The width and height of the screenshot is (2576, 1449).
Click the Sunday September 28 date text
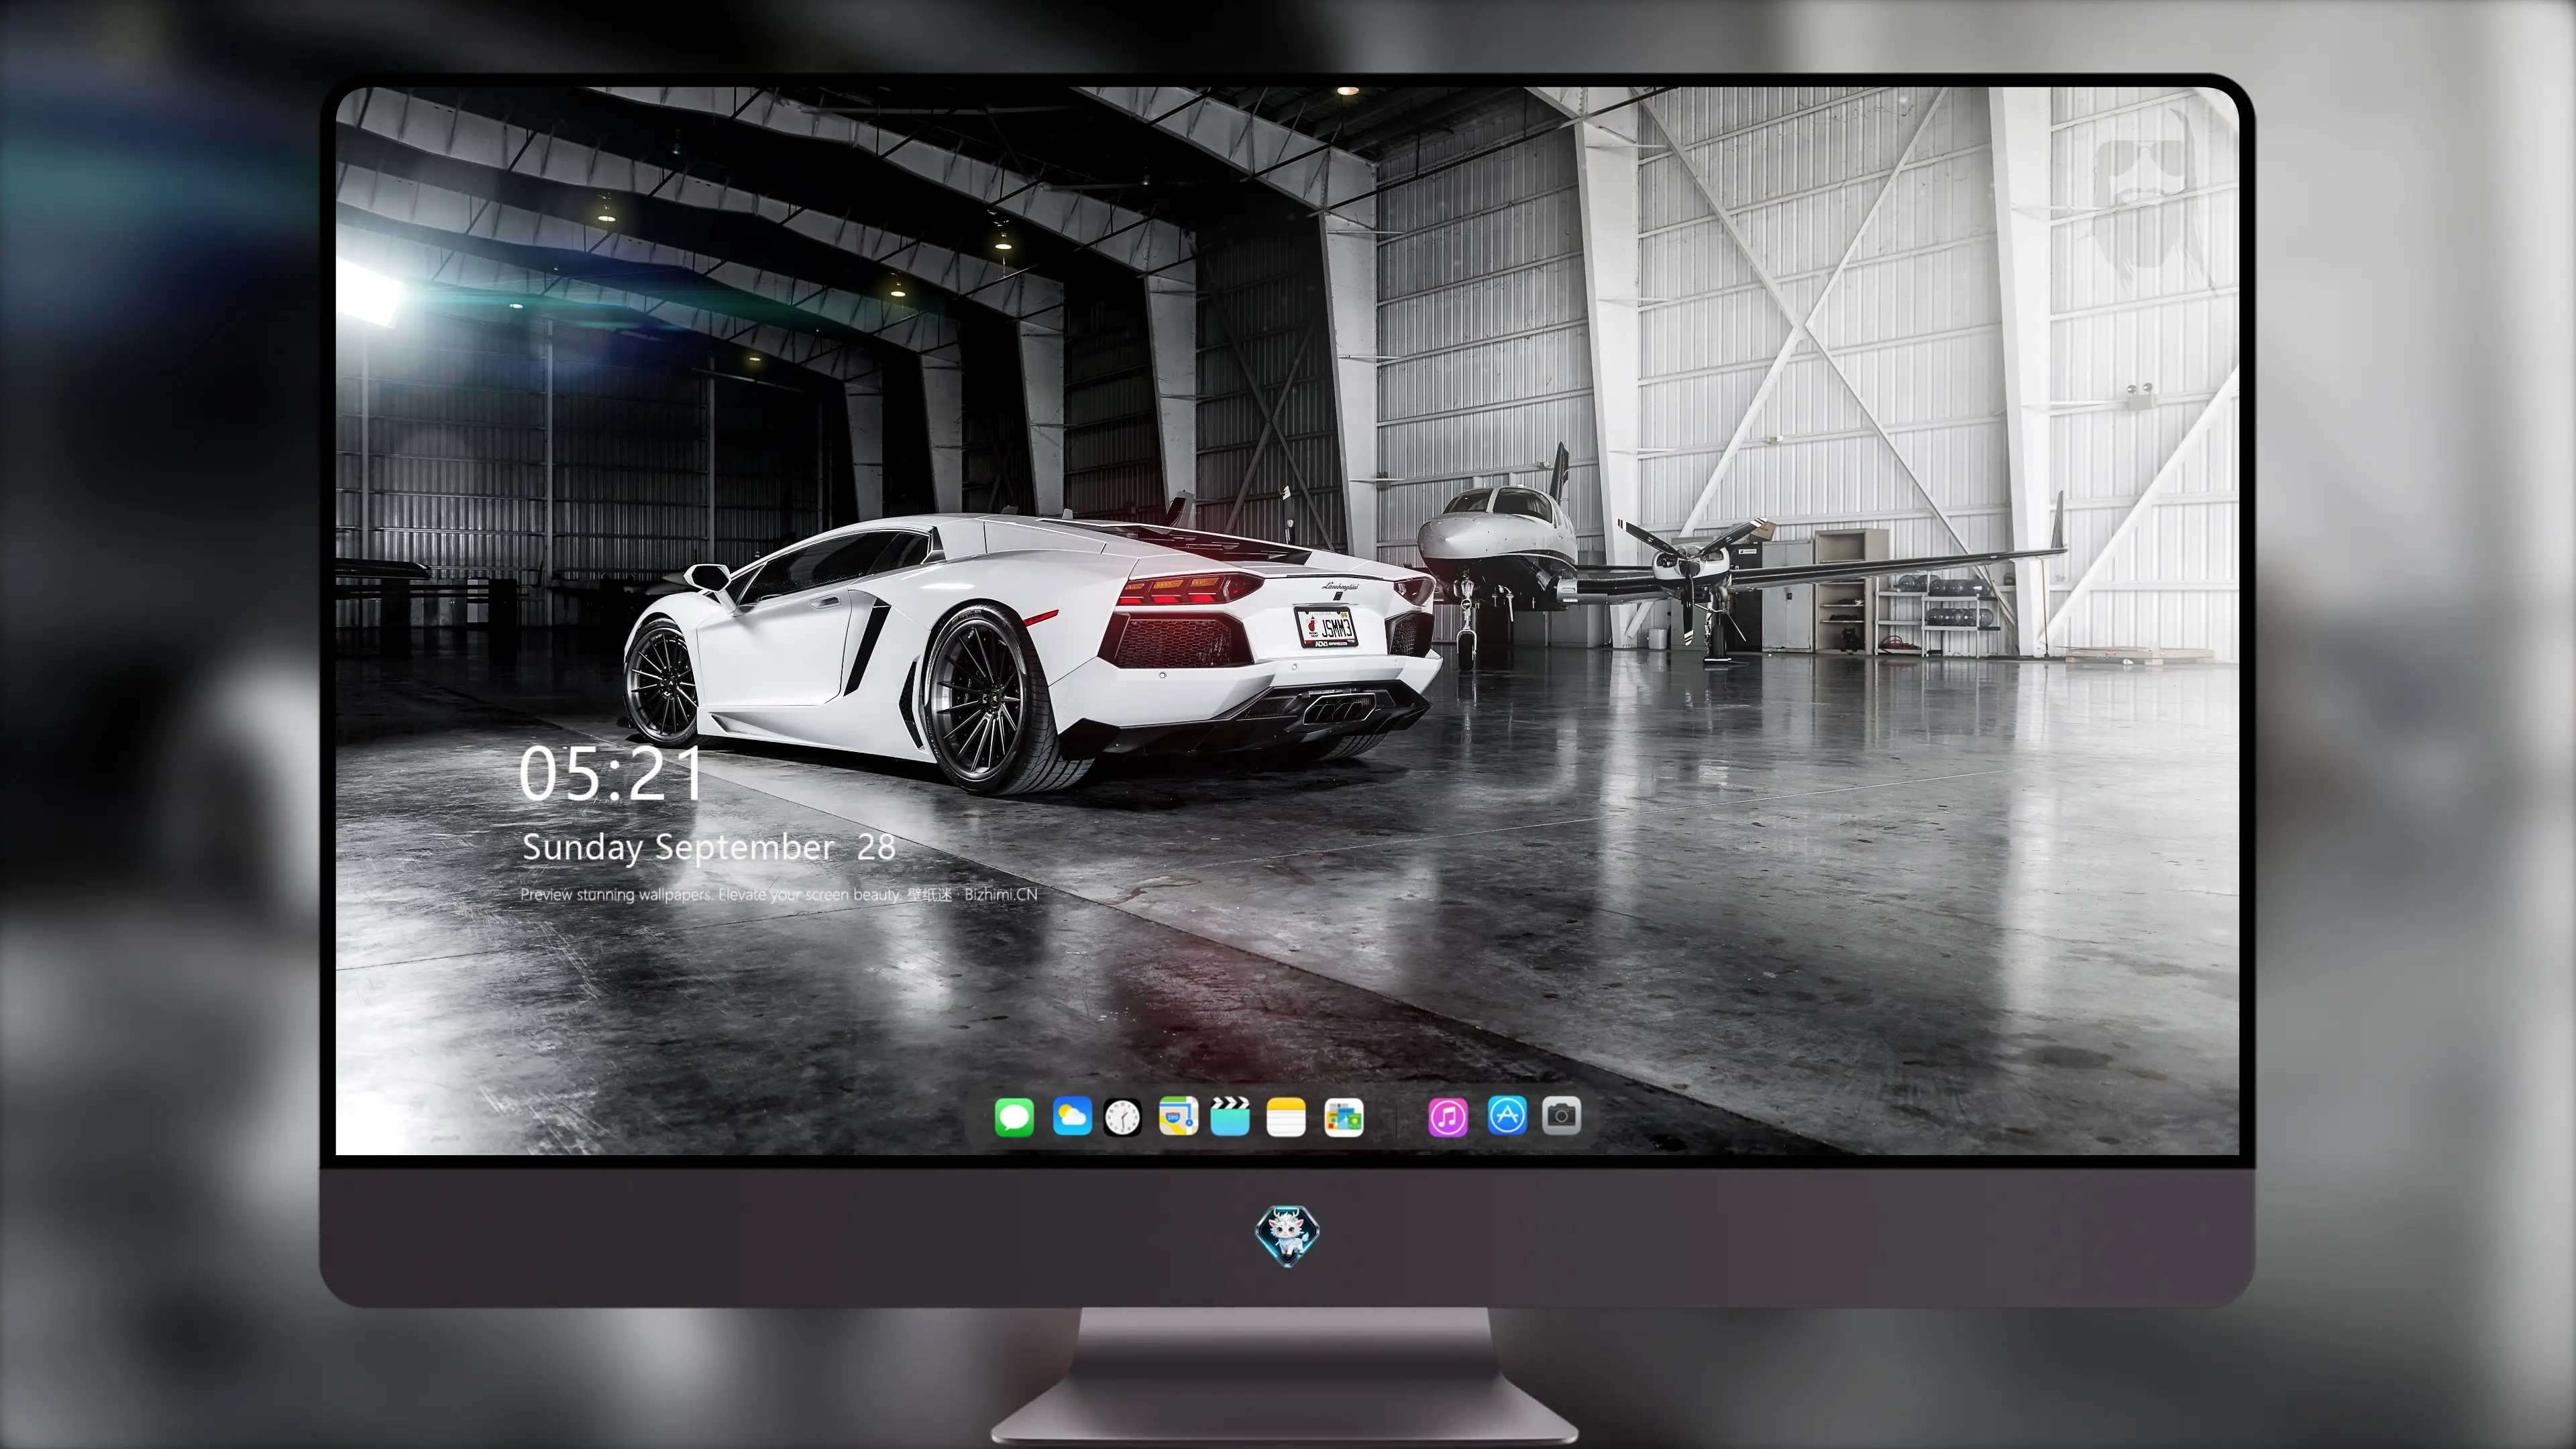[x=708, y=847]
